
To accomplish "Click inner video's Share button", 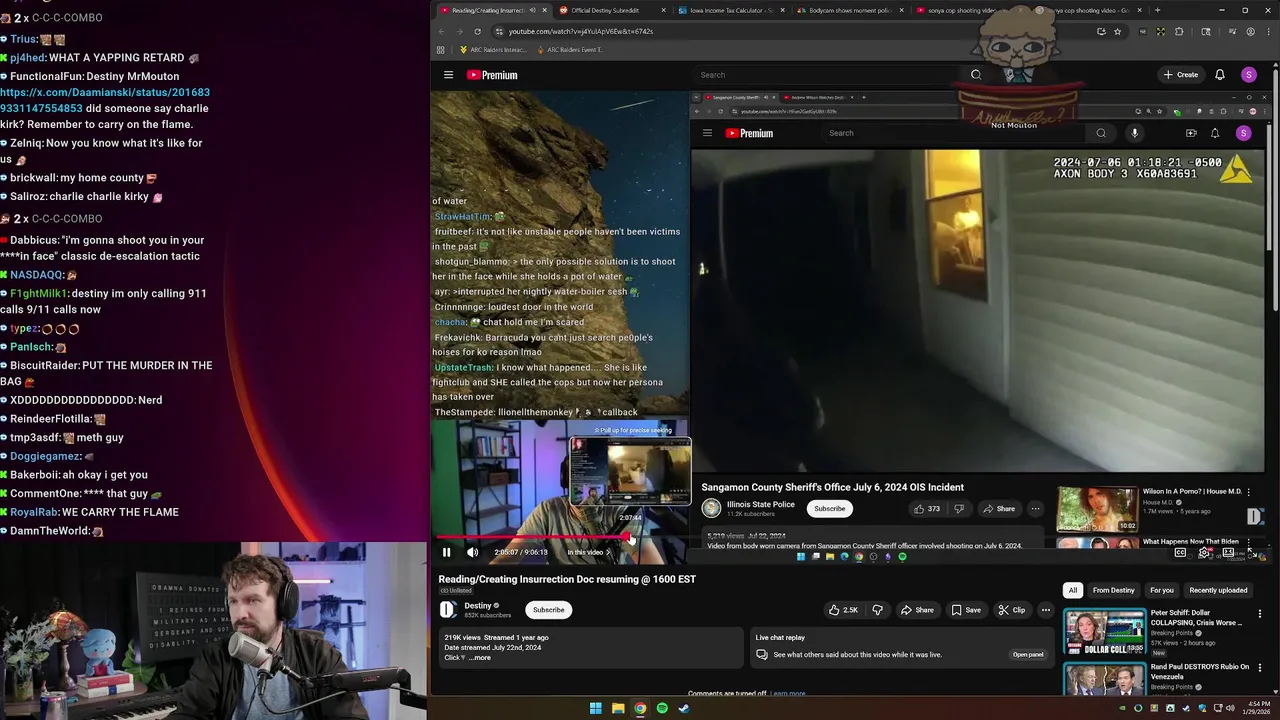I will click(998, 508).
